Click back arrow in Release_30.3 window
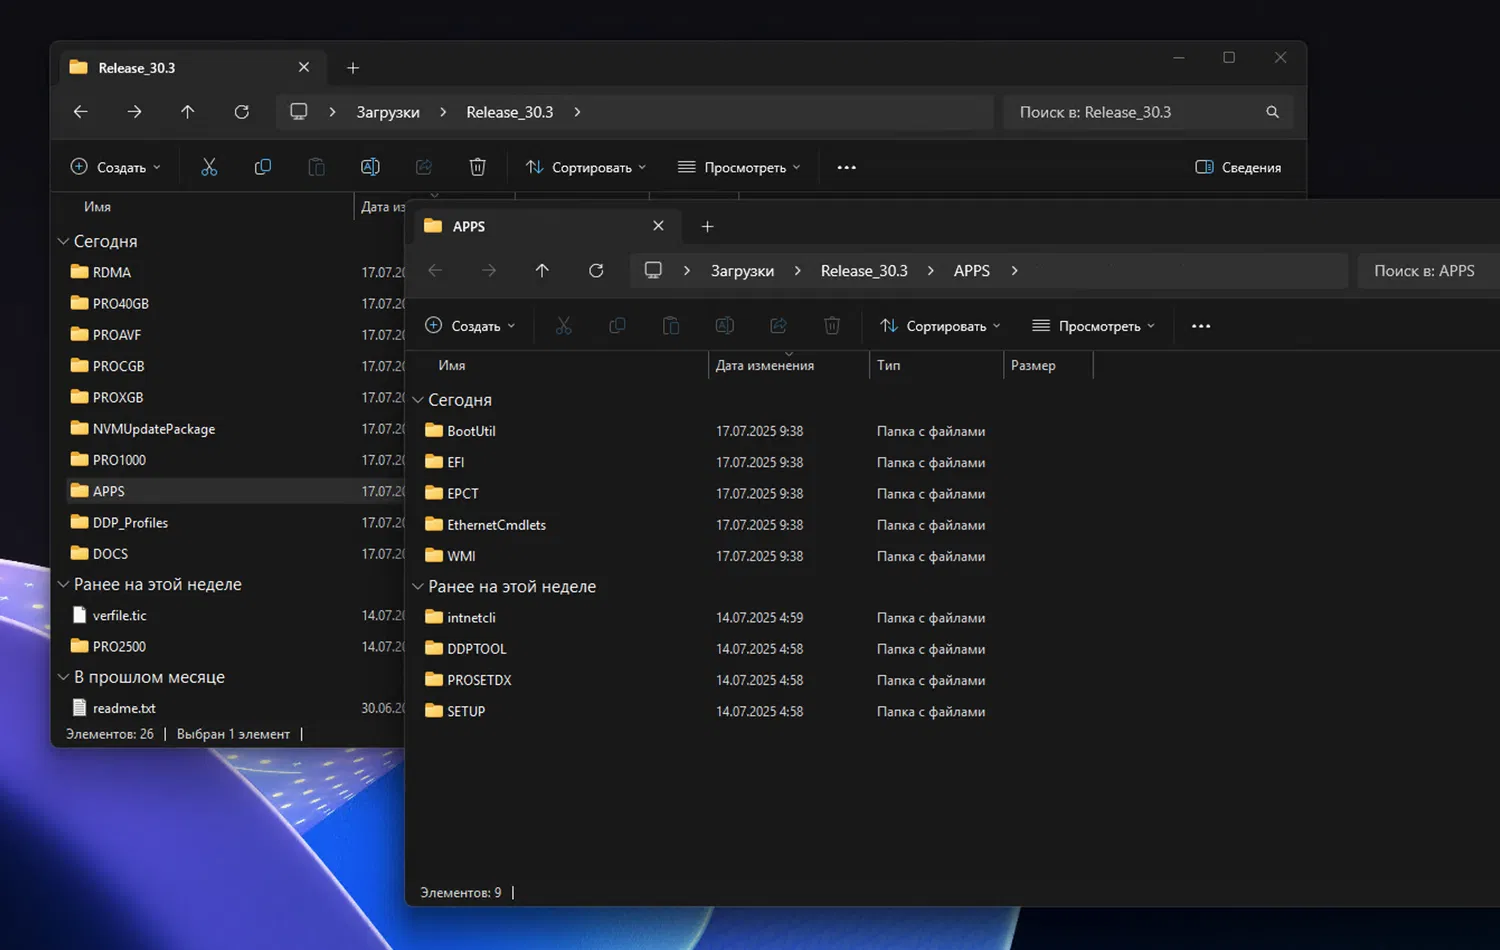 (81, 112)
